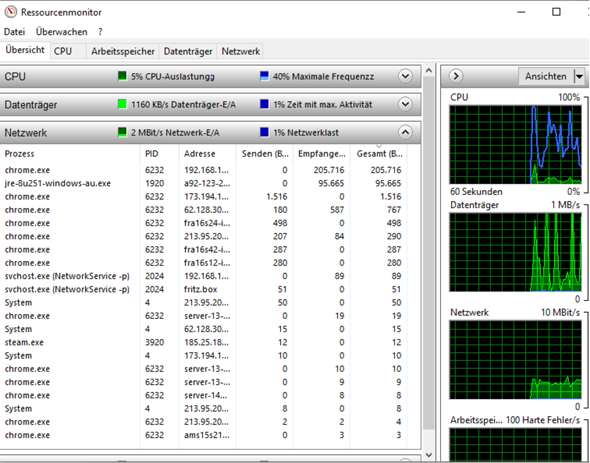Screen dimensions: 590x463
Task: Select chrome.exe row with 205.716 total
Action: pyautogui.click(x=203, y=170)
